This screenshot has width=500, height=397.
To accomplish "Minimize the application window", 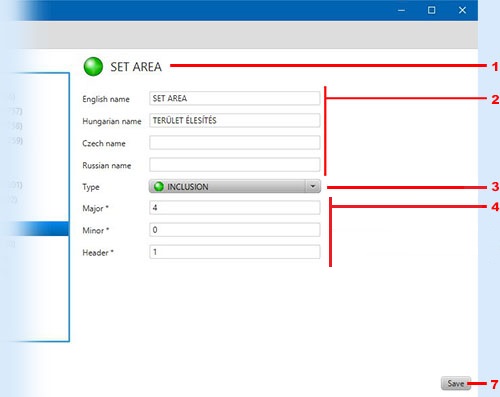I will pyautogui.click(x=401, y=10).
